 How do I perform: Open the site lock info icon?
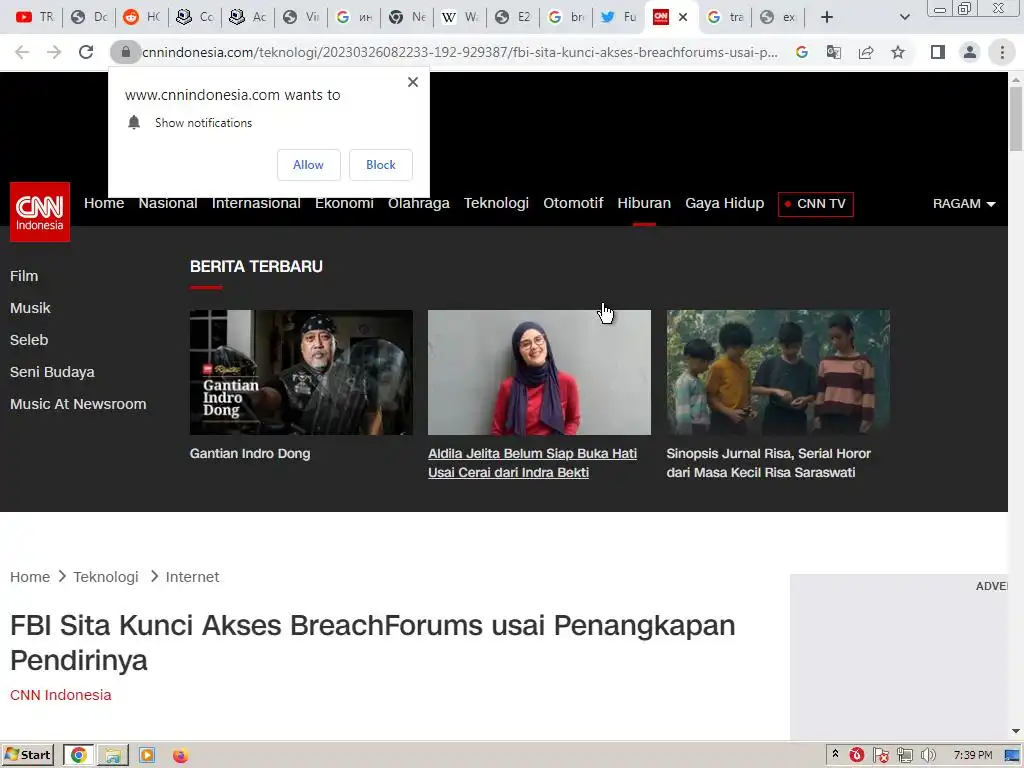[x=125, y=52]
